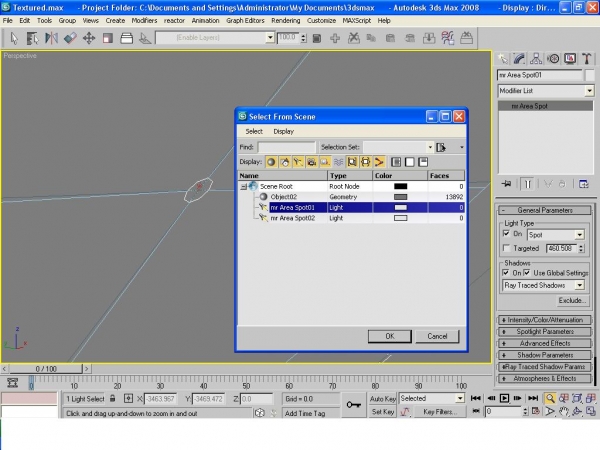This screenshot has width=600, height=450.
Task: Toggle Use Global Settings checkbox
Action: coord(527,273)
